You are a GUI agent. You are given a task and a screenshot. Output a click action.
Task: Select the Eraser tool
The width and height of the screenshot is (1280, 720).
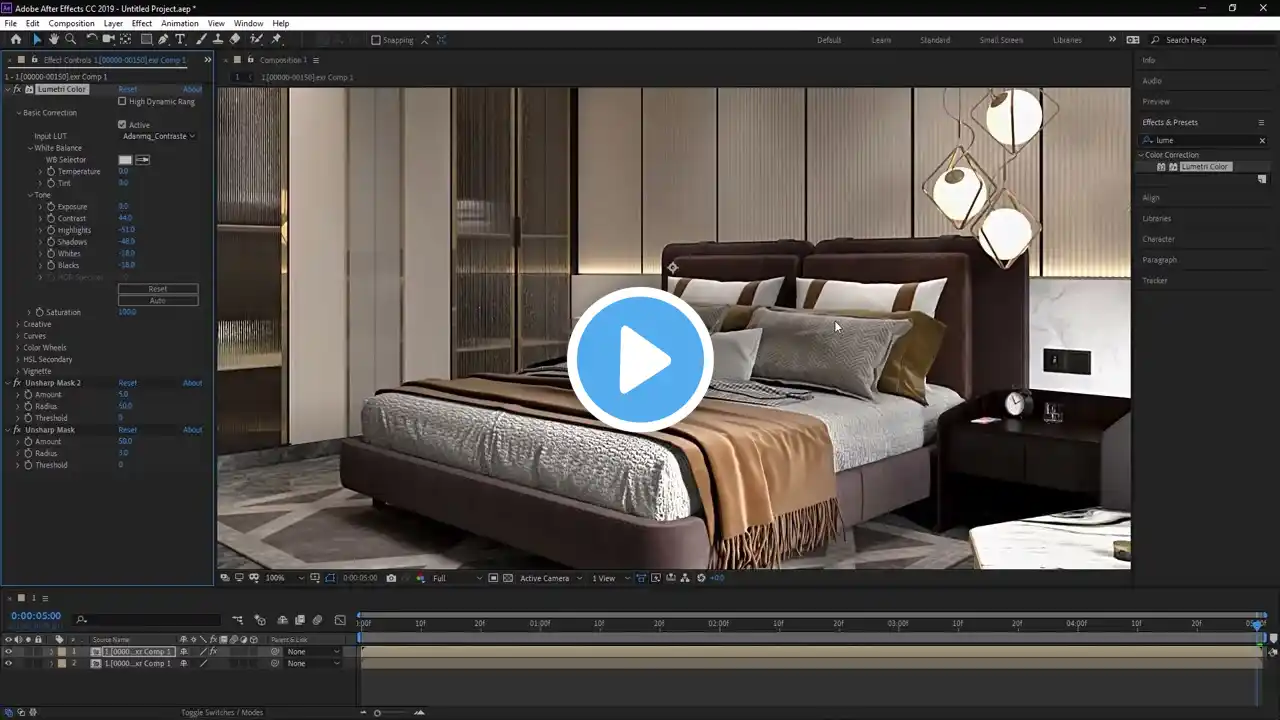point(235,40)
